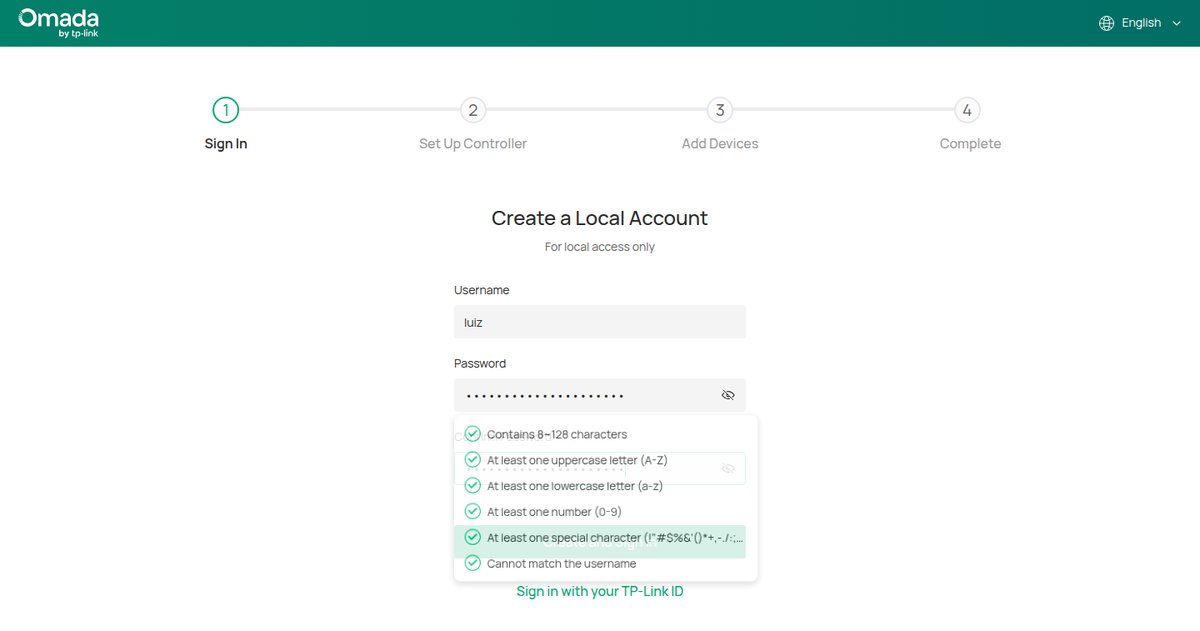
Task: Focus the Password input field
Action: click(x=600, y=395)
